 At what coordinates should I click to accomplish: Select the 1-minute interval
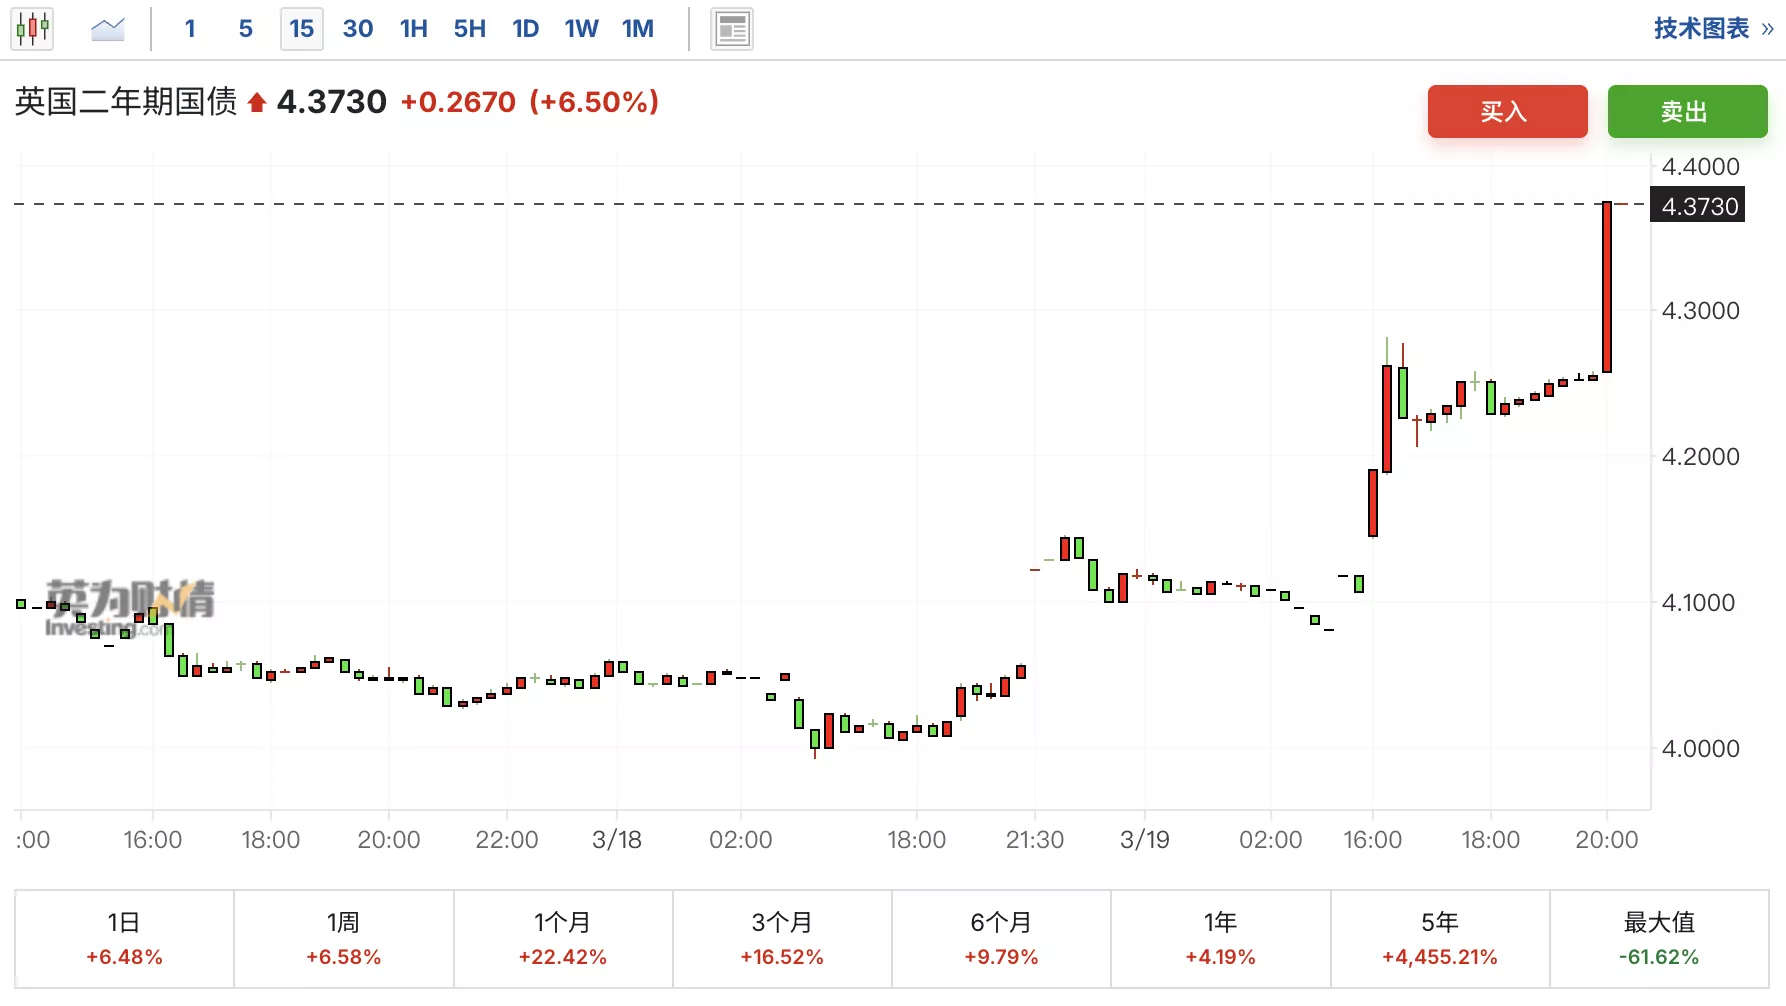tap(190, 29)
